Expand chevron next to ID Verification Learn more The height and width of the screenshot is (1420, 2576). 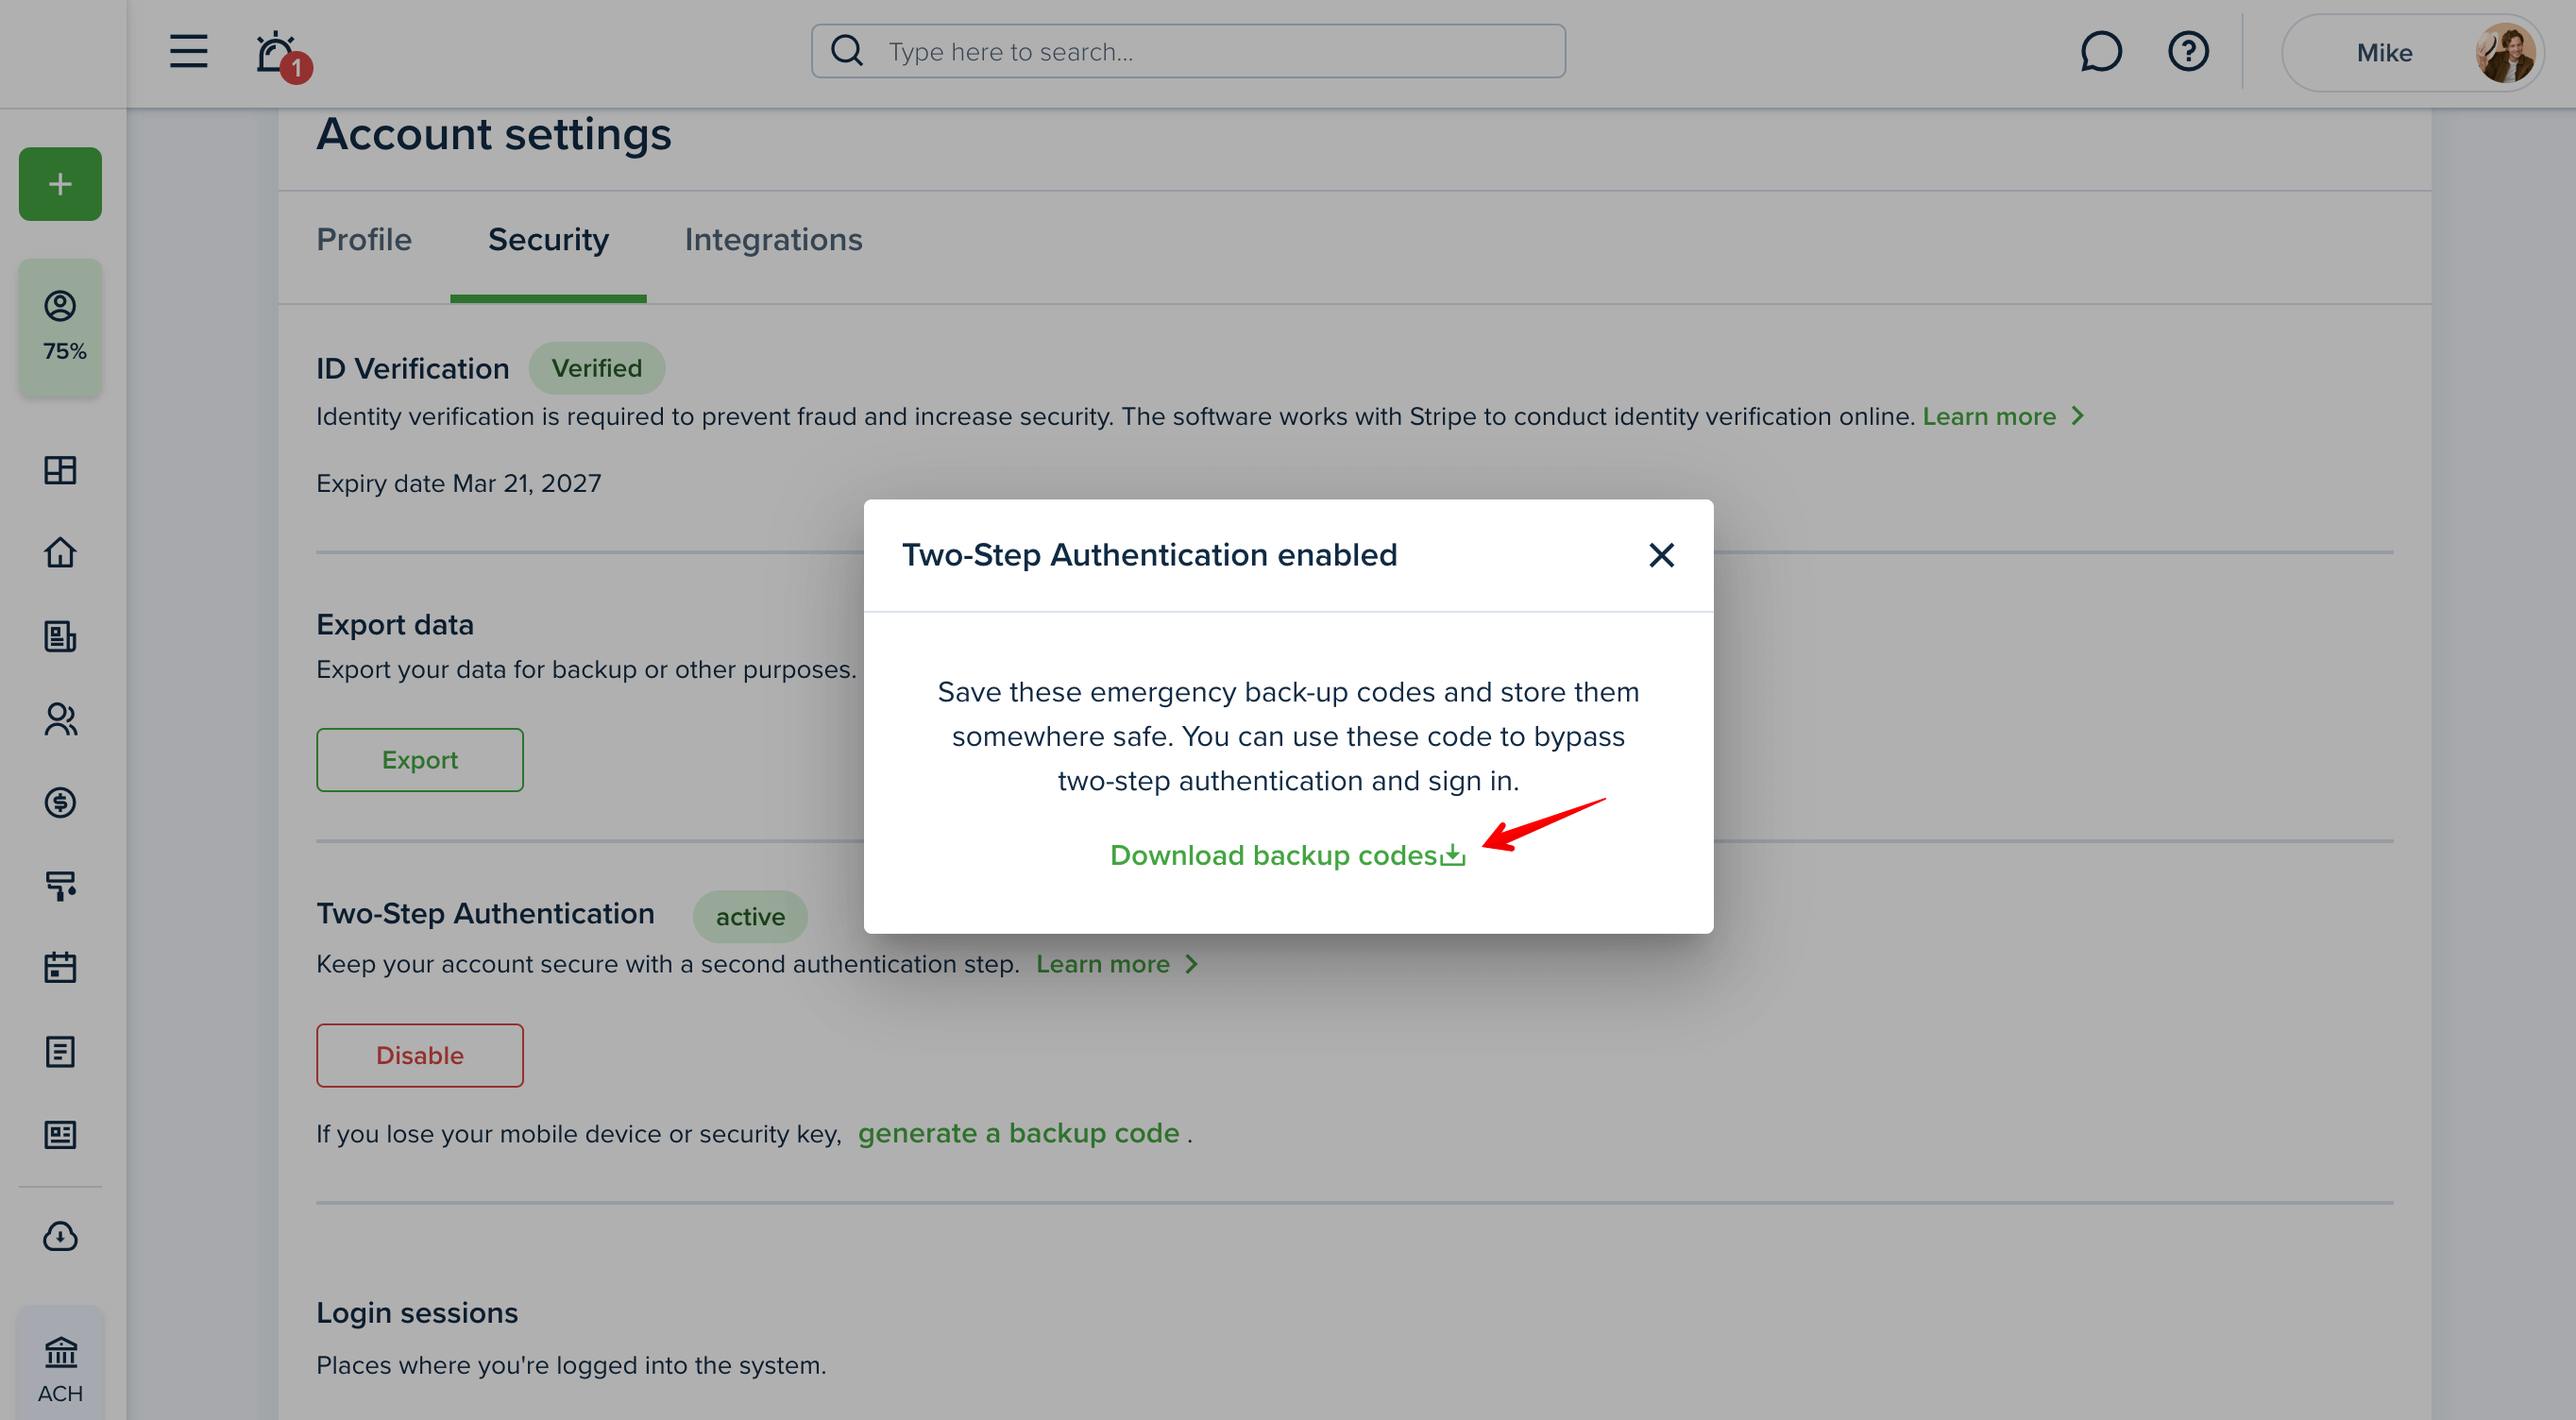[x=2078, y=416]
